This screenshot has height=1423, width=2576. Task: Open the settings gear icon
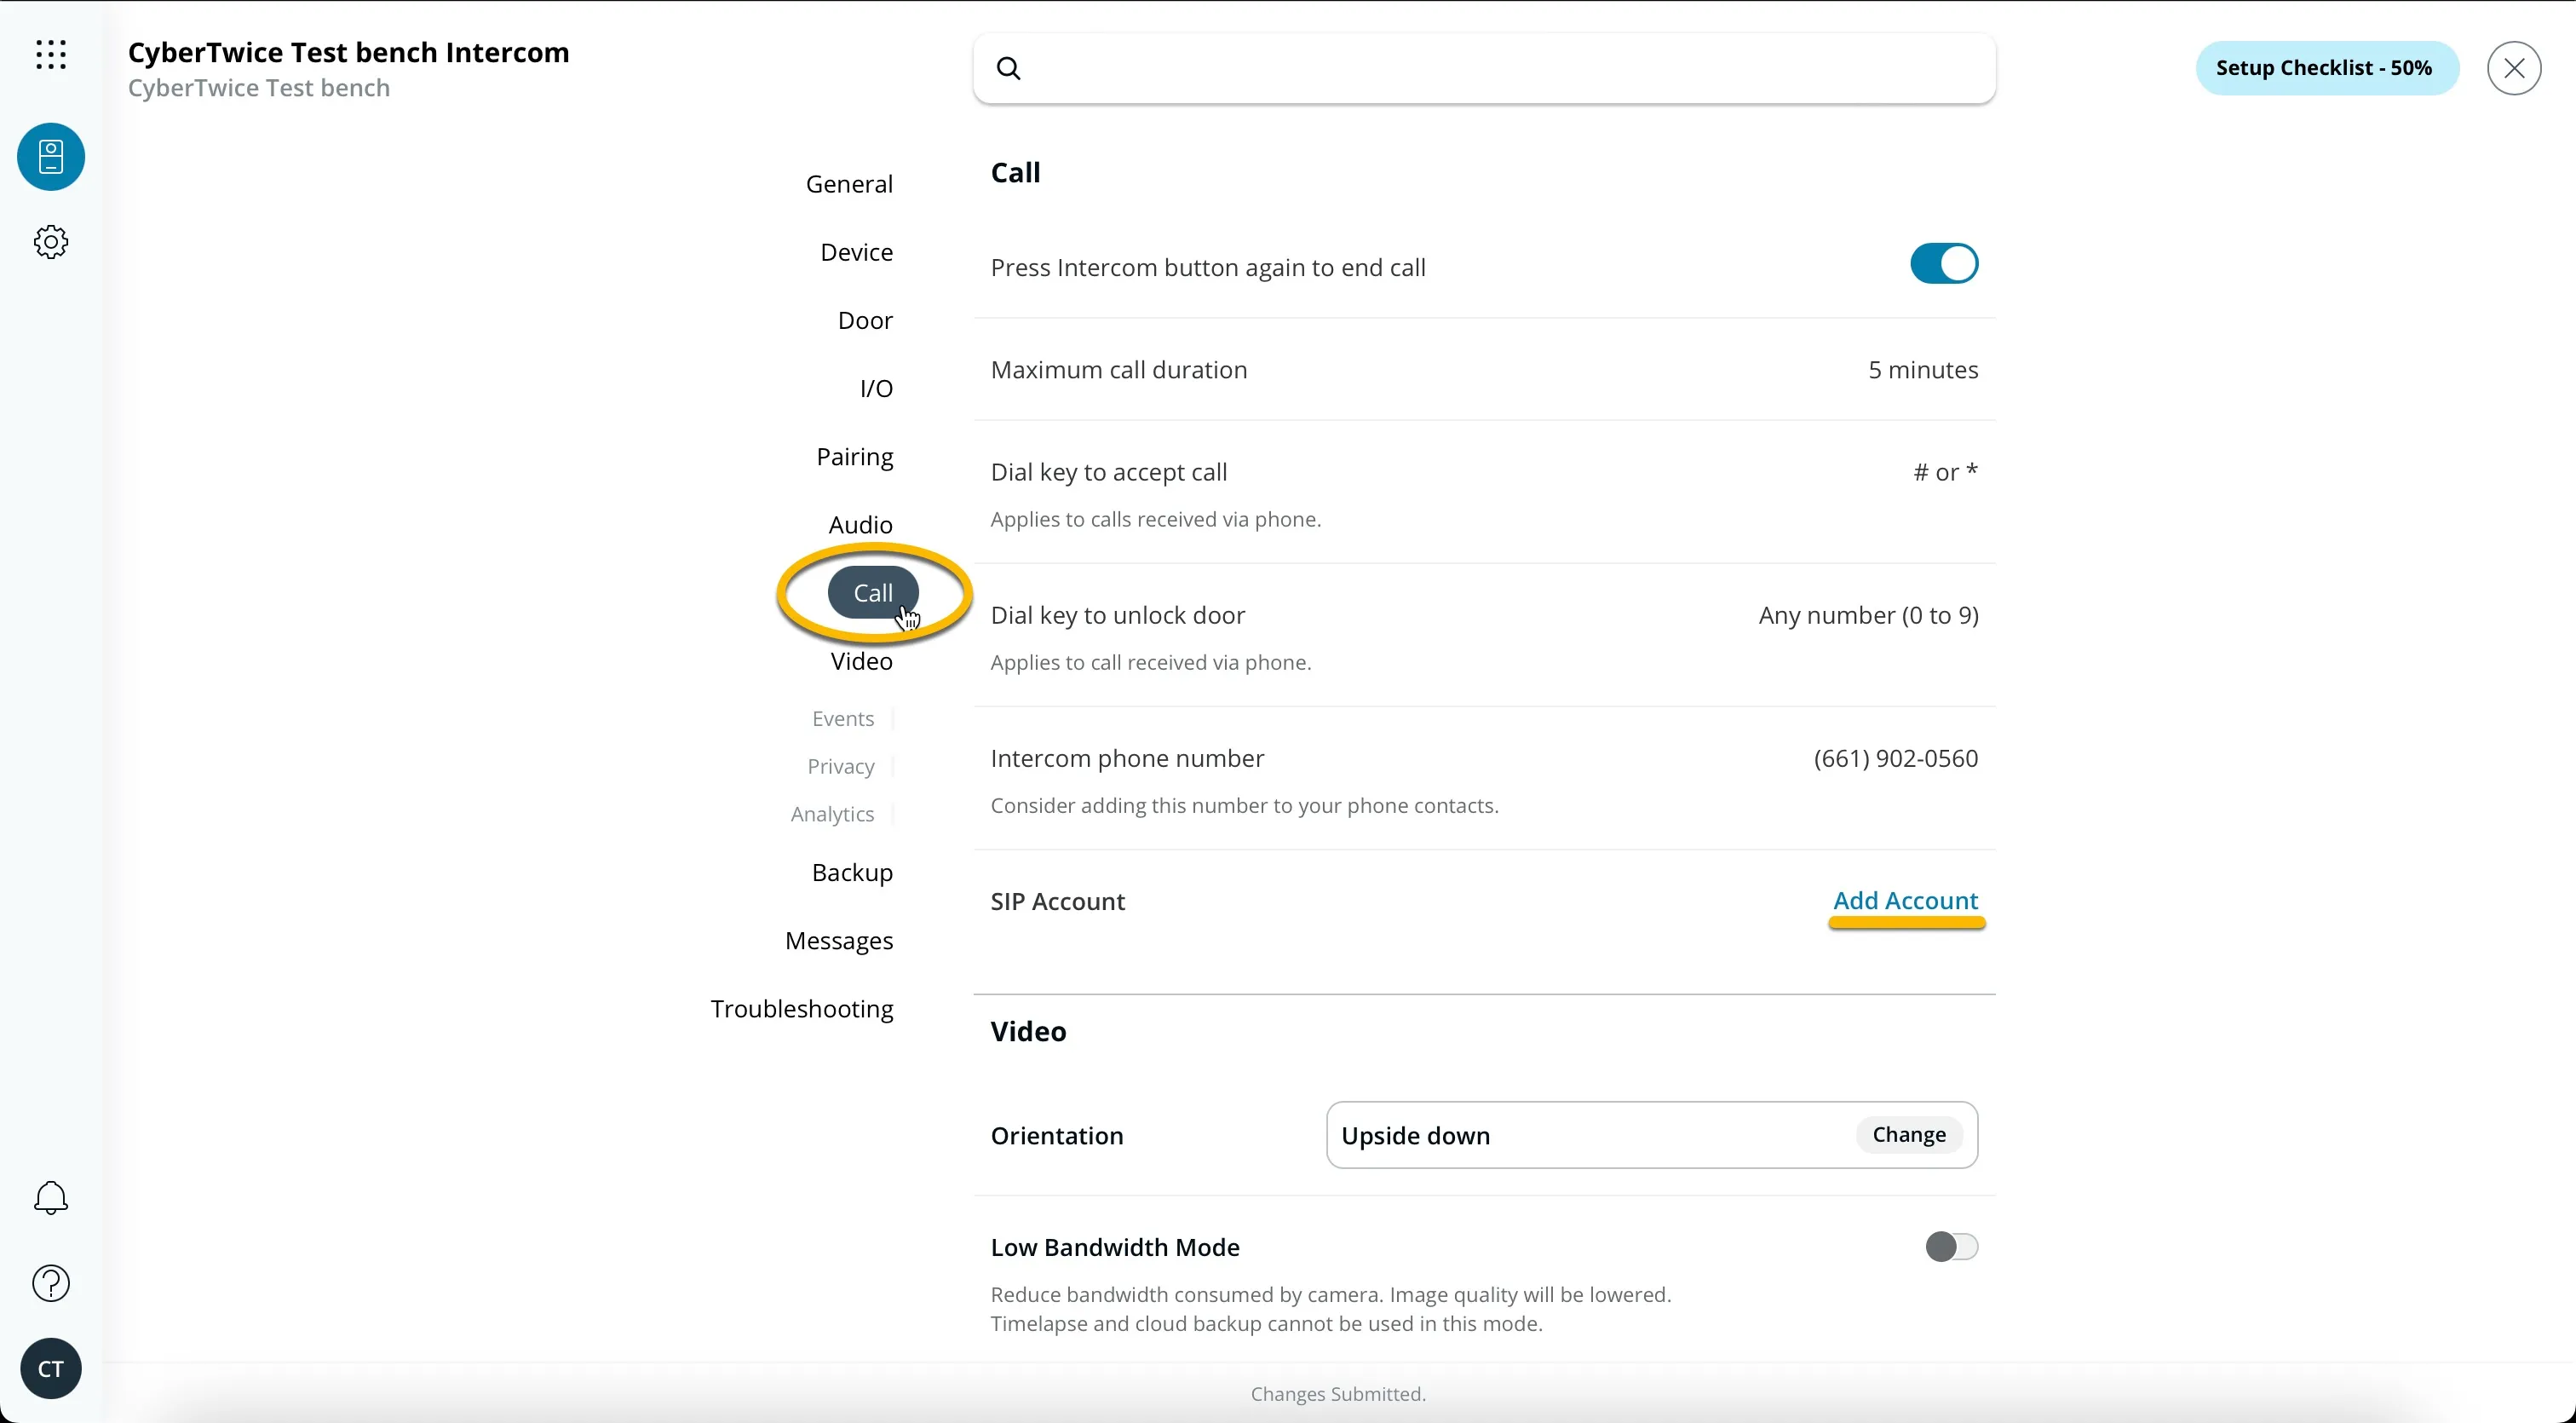pos(51,242)
